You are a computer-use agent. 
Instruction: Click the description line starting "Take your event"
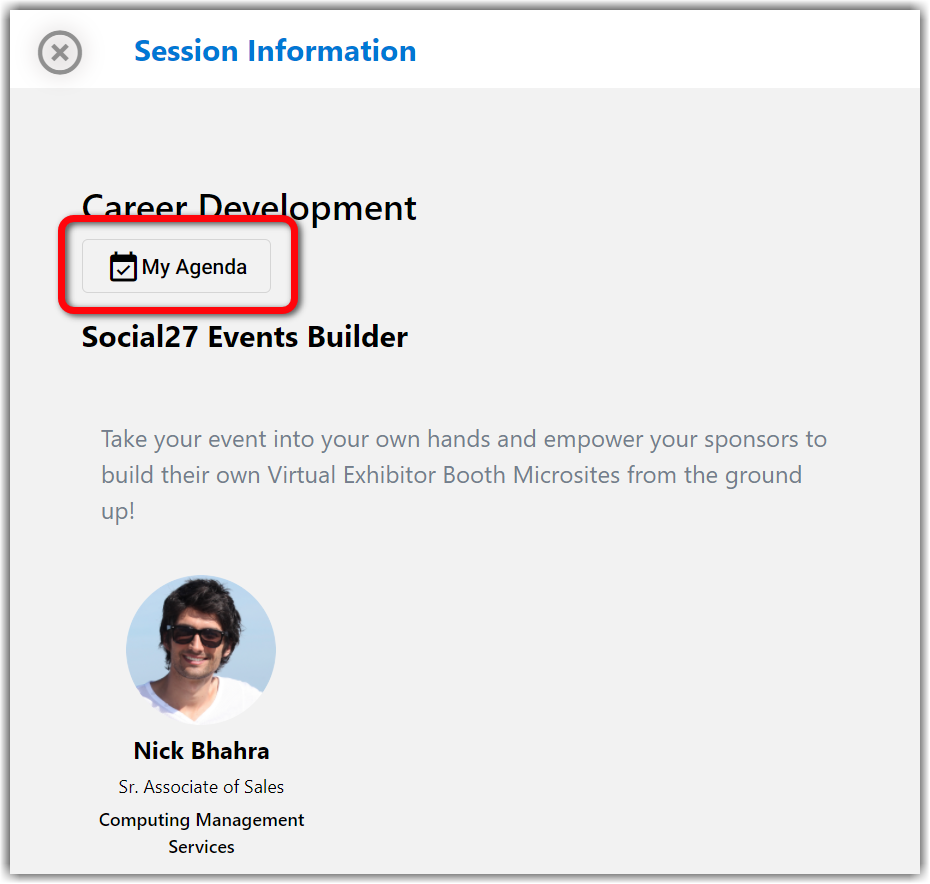[464, 439]
